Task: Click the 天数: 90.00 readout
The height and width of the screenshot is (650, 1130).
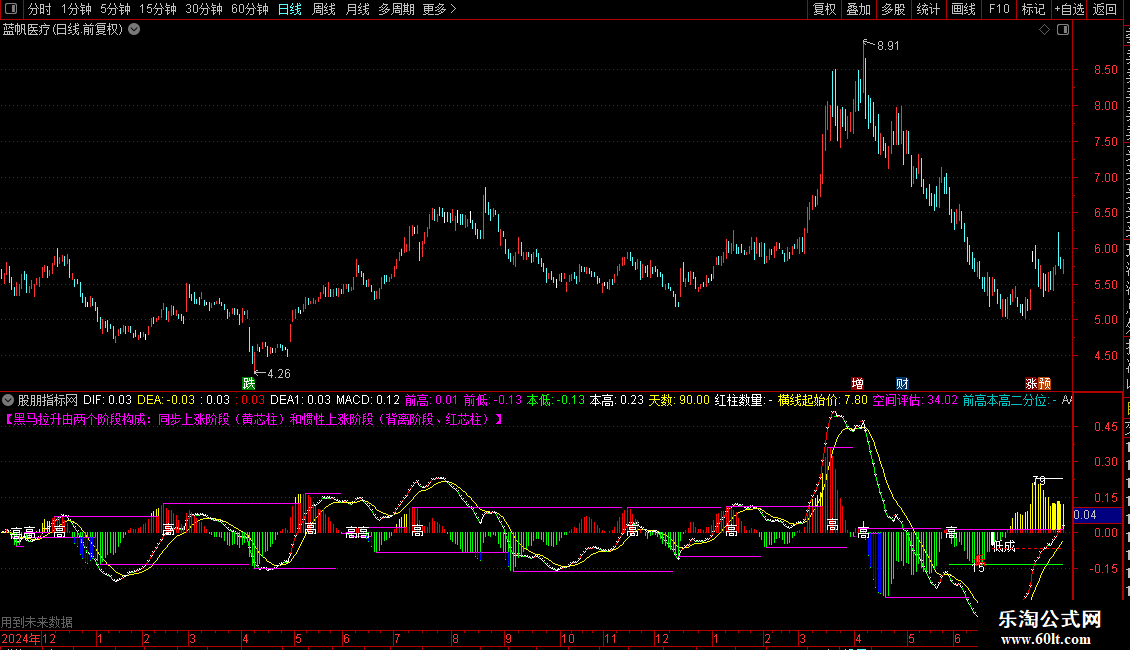Action: pos(679,400)
